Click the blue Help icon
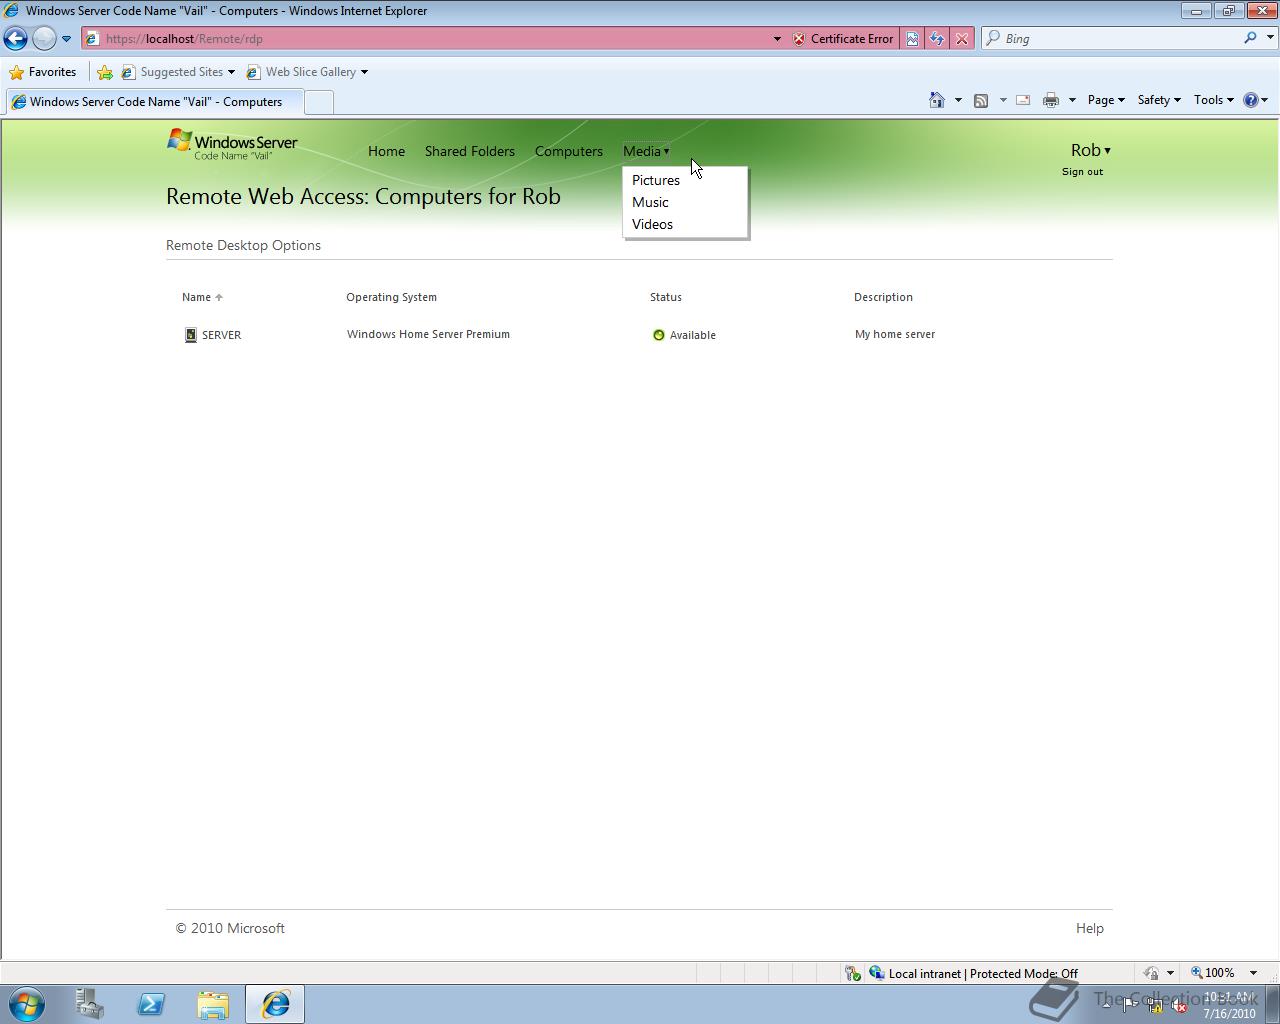 click(1251, 100)
